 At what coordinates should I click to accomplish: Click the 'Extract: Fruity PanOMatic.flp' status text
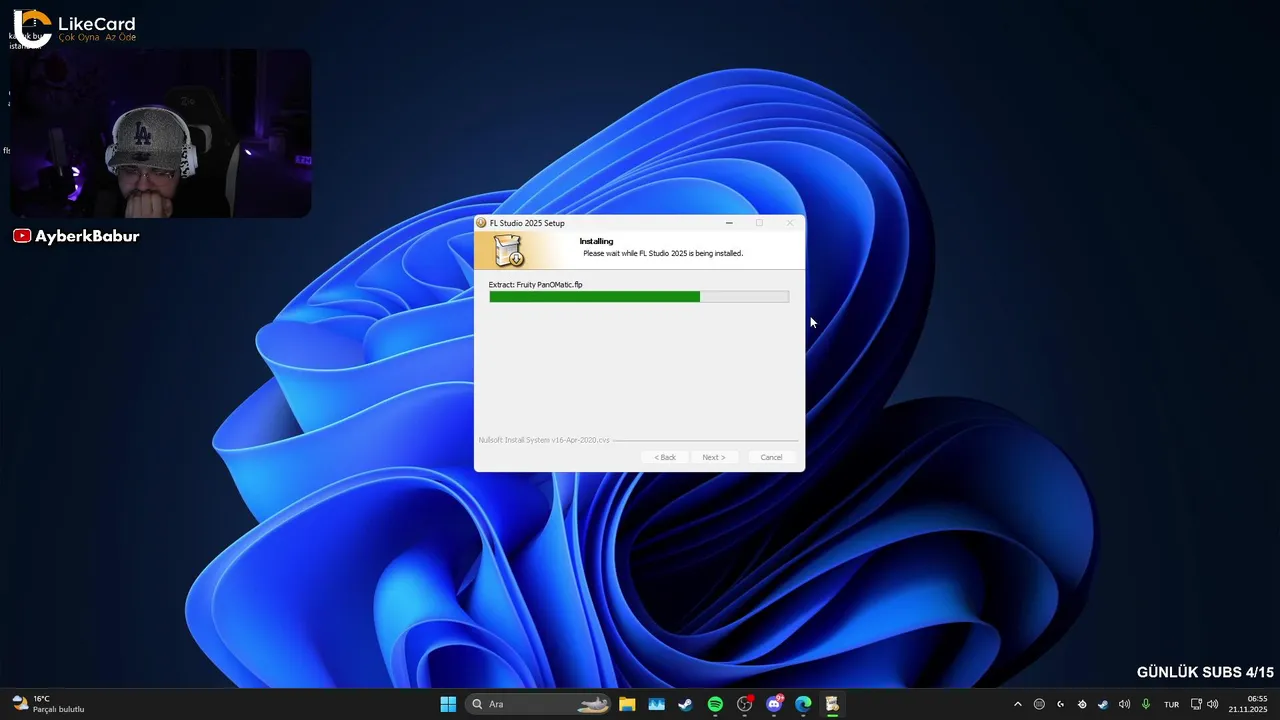[535, 285]
